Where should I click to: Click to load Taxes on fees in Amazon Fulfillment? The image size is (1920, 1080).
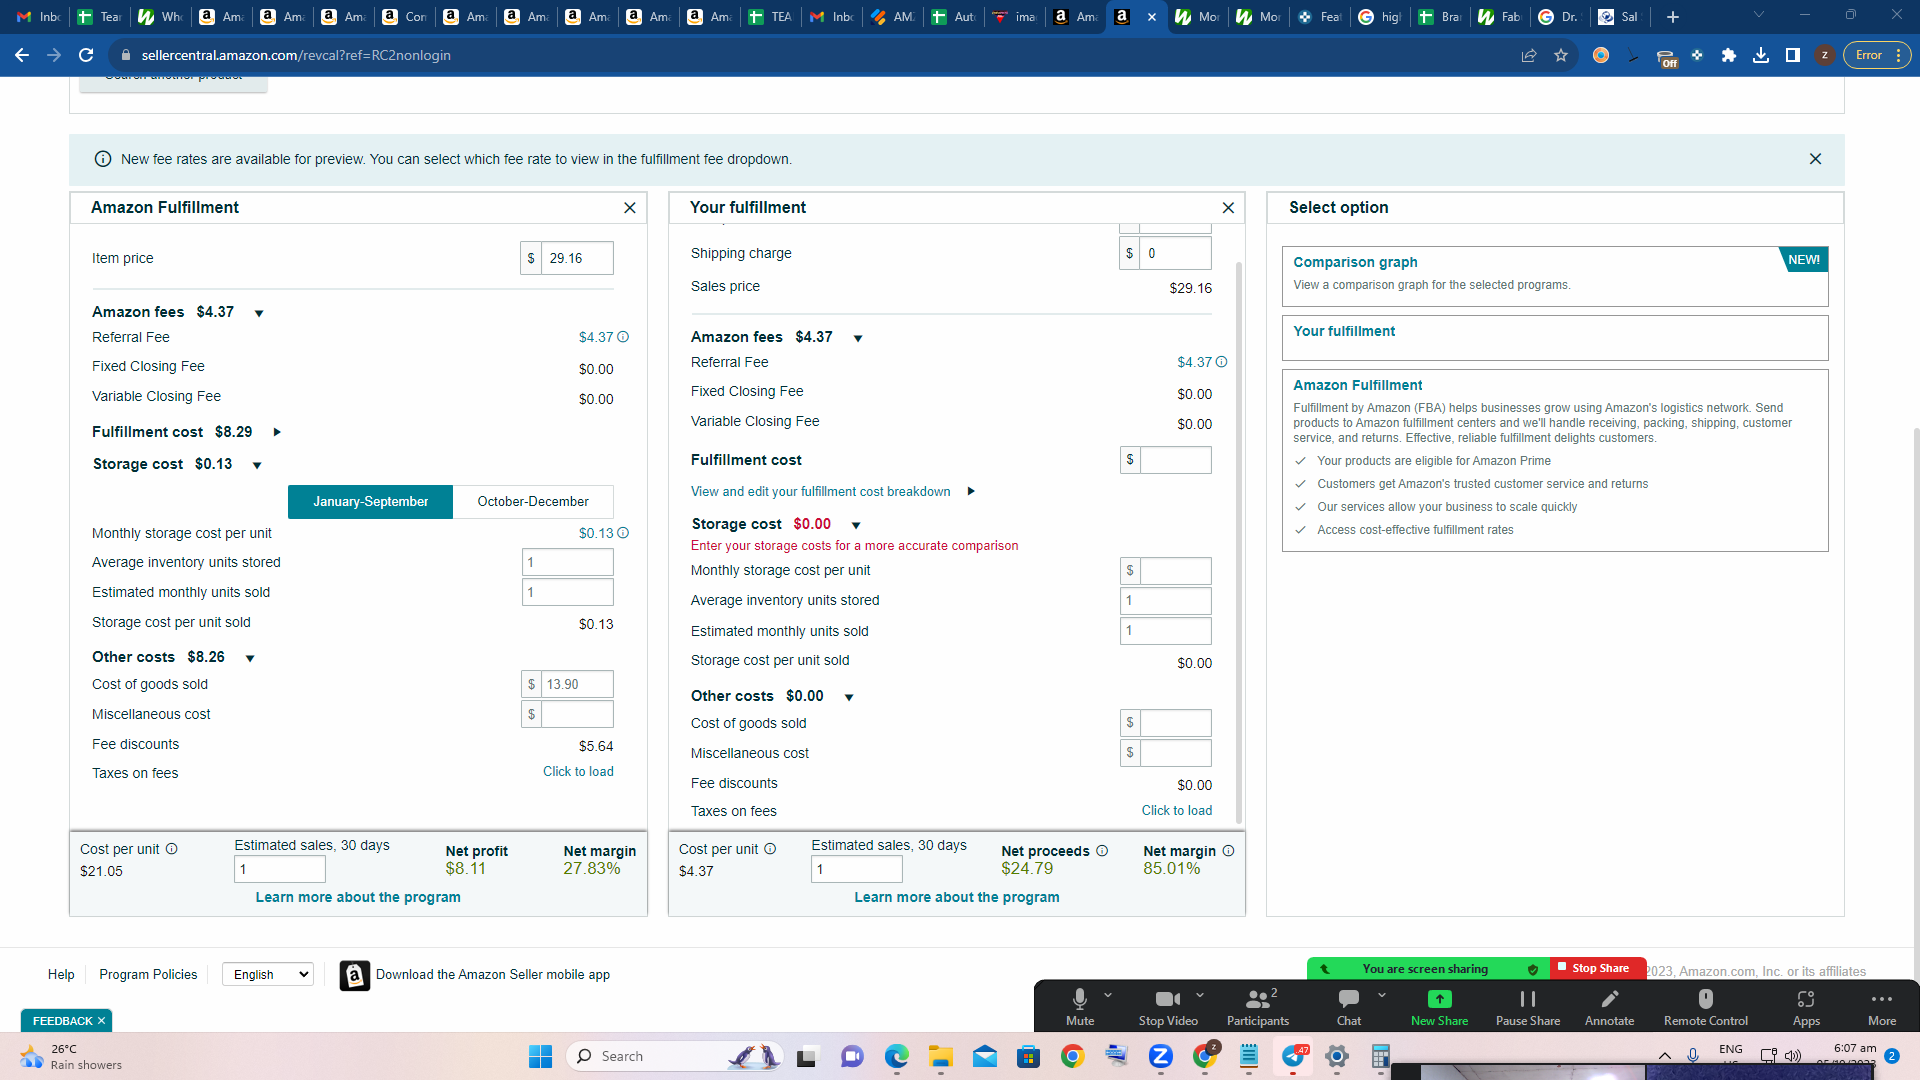(x=578, y=771)
